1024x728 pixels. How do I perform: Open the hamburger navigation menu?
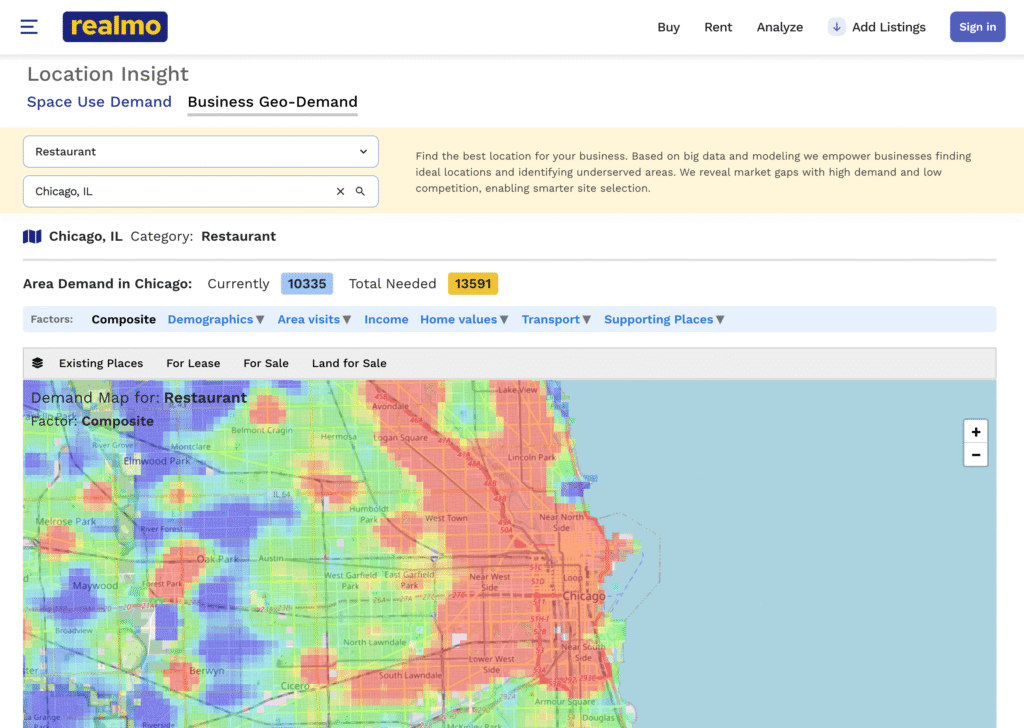[x=29, y=27]
